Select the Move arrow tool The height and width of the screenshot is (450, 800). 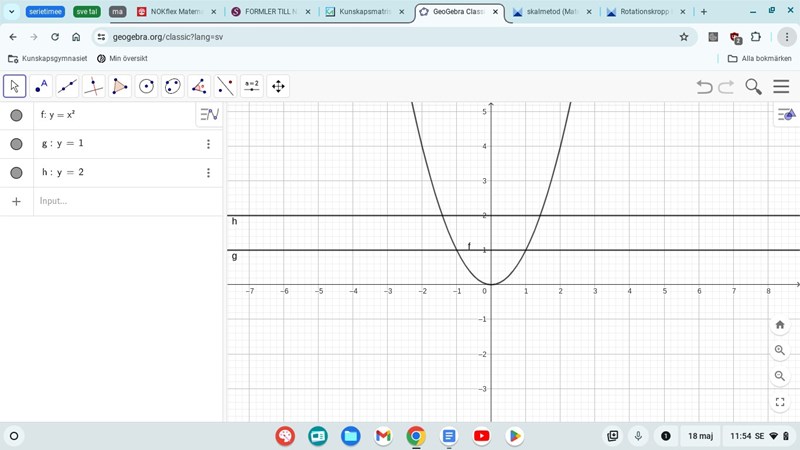(x=14, y=87)
